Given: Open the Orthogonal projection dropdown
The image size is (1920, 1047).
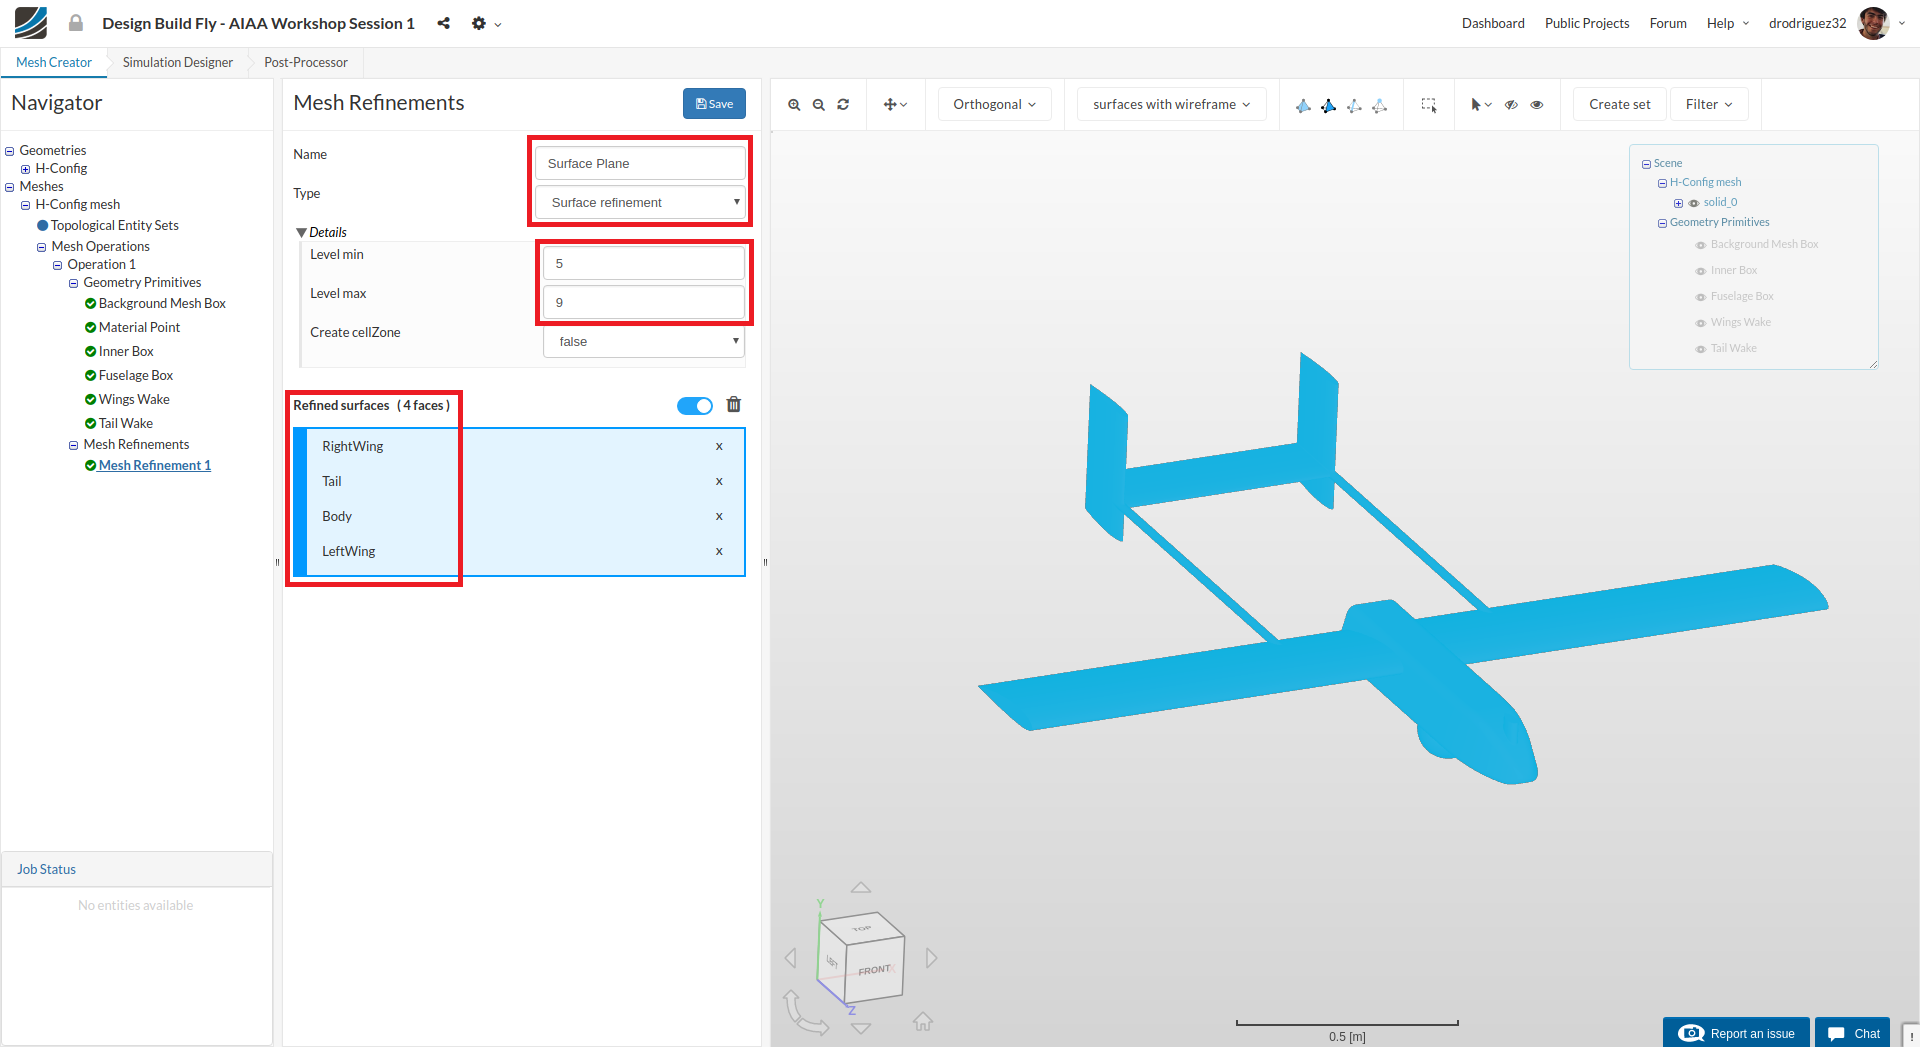Looking at the screenshot, I should tap(994, 104).
